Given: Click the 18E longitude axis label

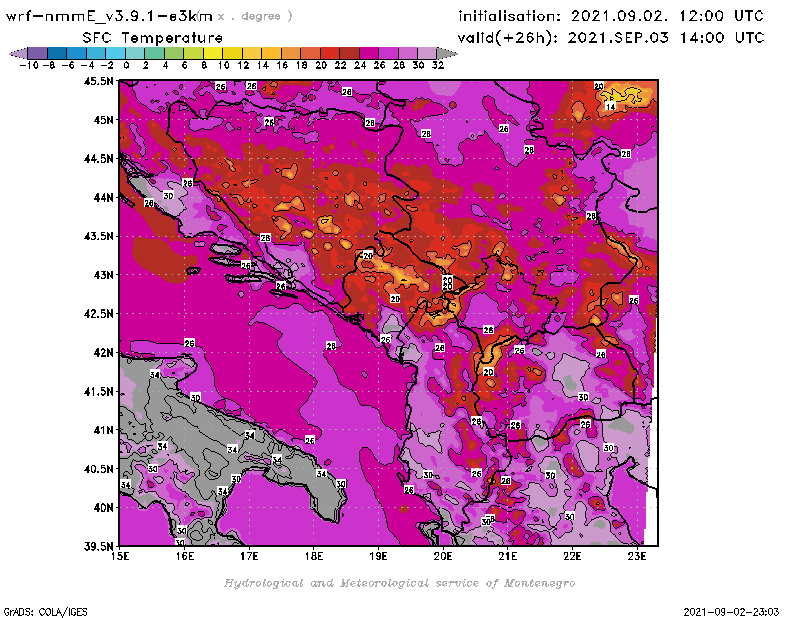Looking at the screenshot, I should [314, 556].
